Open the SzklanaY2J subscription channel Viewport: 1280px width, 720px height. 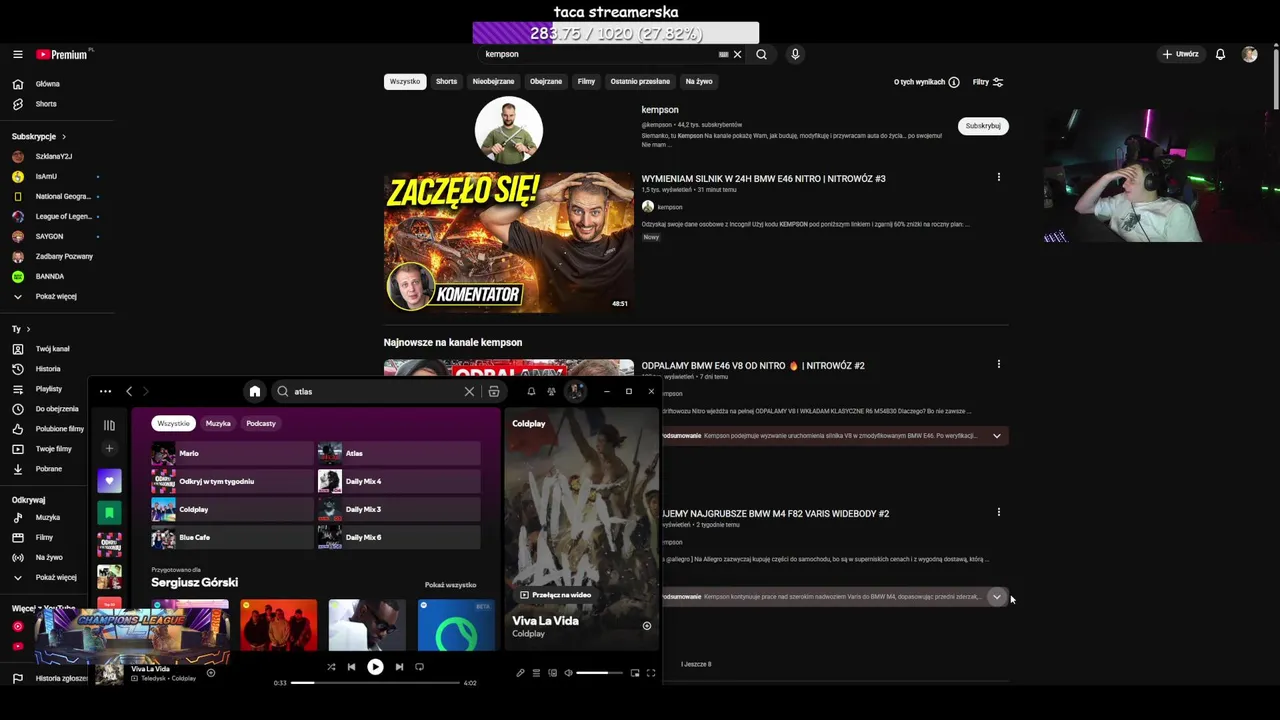pos(55,157)
